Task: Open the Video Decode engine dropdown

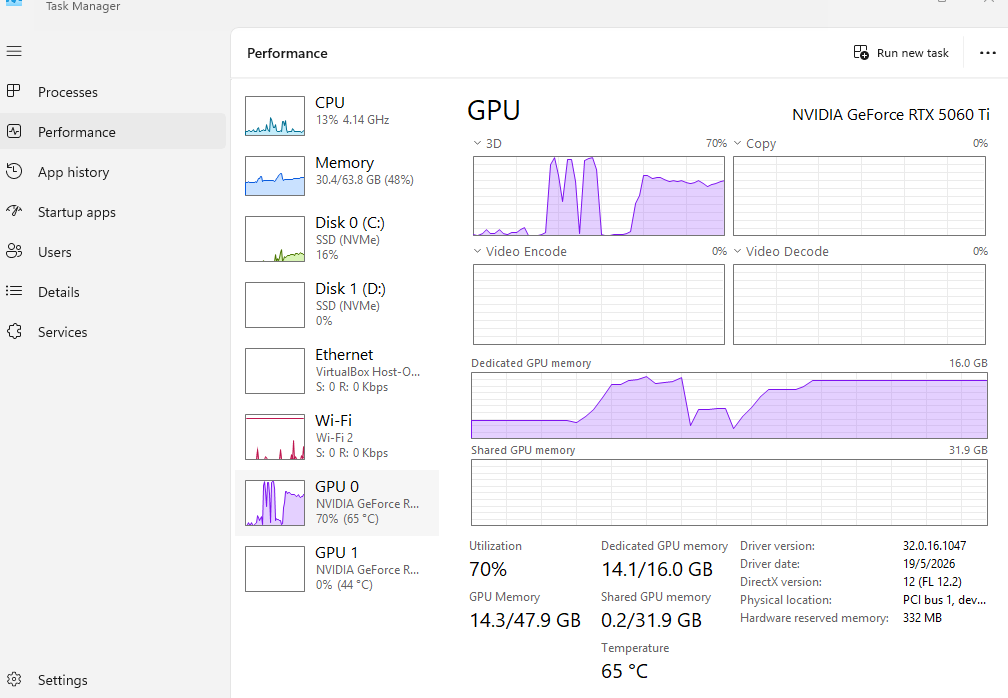Action: coord(737,251)
